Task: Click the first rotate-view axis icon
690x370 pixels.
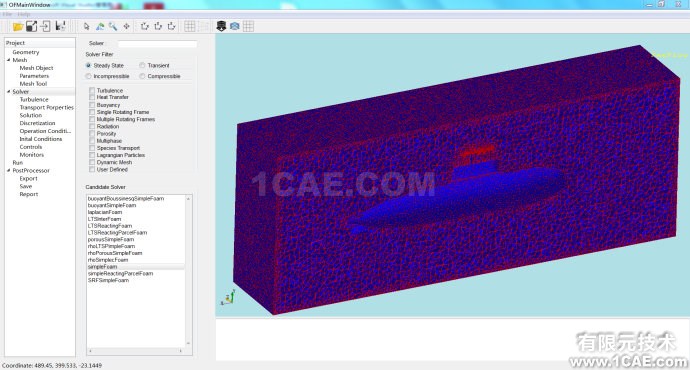Action: coord(144,26)
